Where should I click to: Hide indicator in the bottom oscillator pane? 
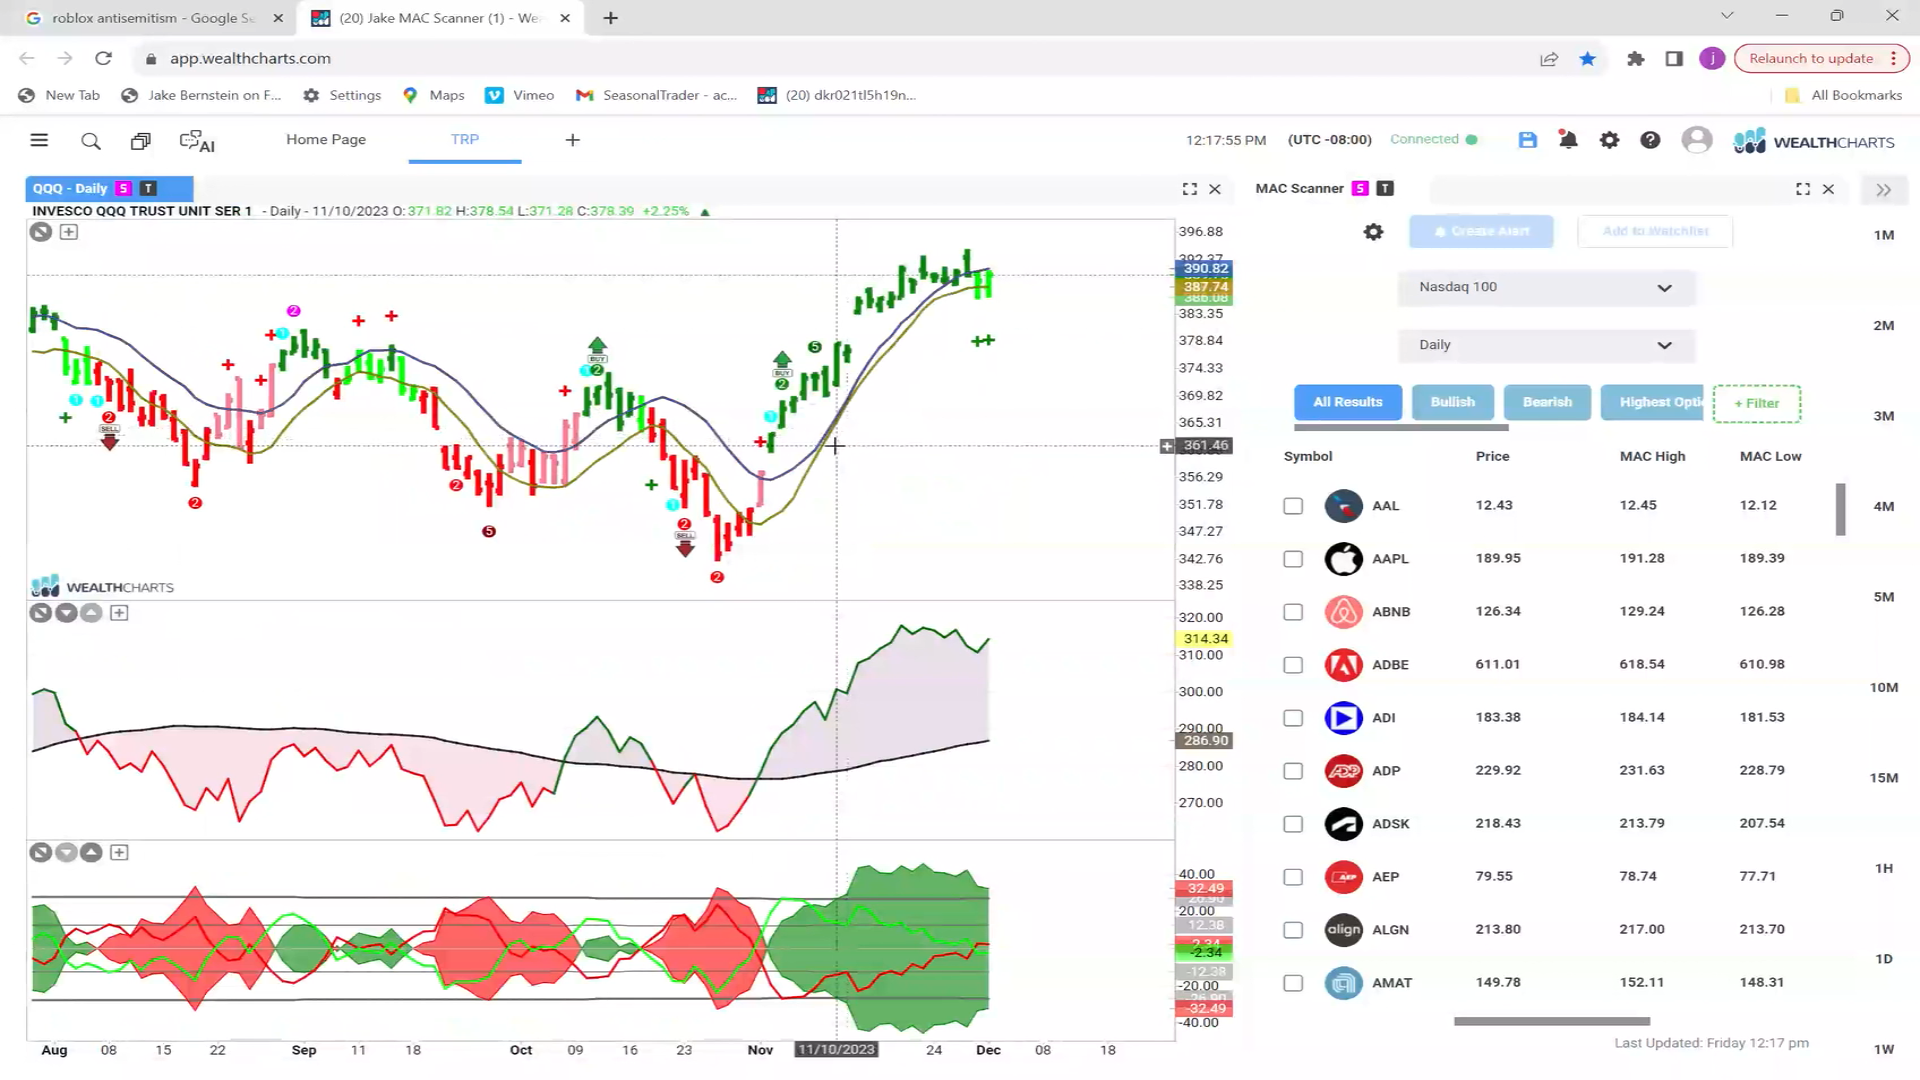[40, 853]
